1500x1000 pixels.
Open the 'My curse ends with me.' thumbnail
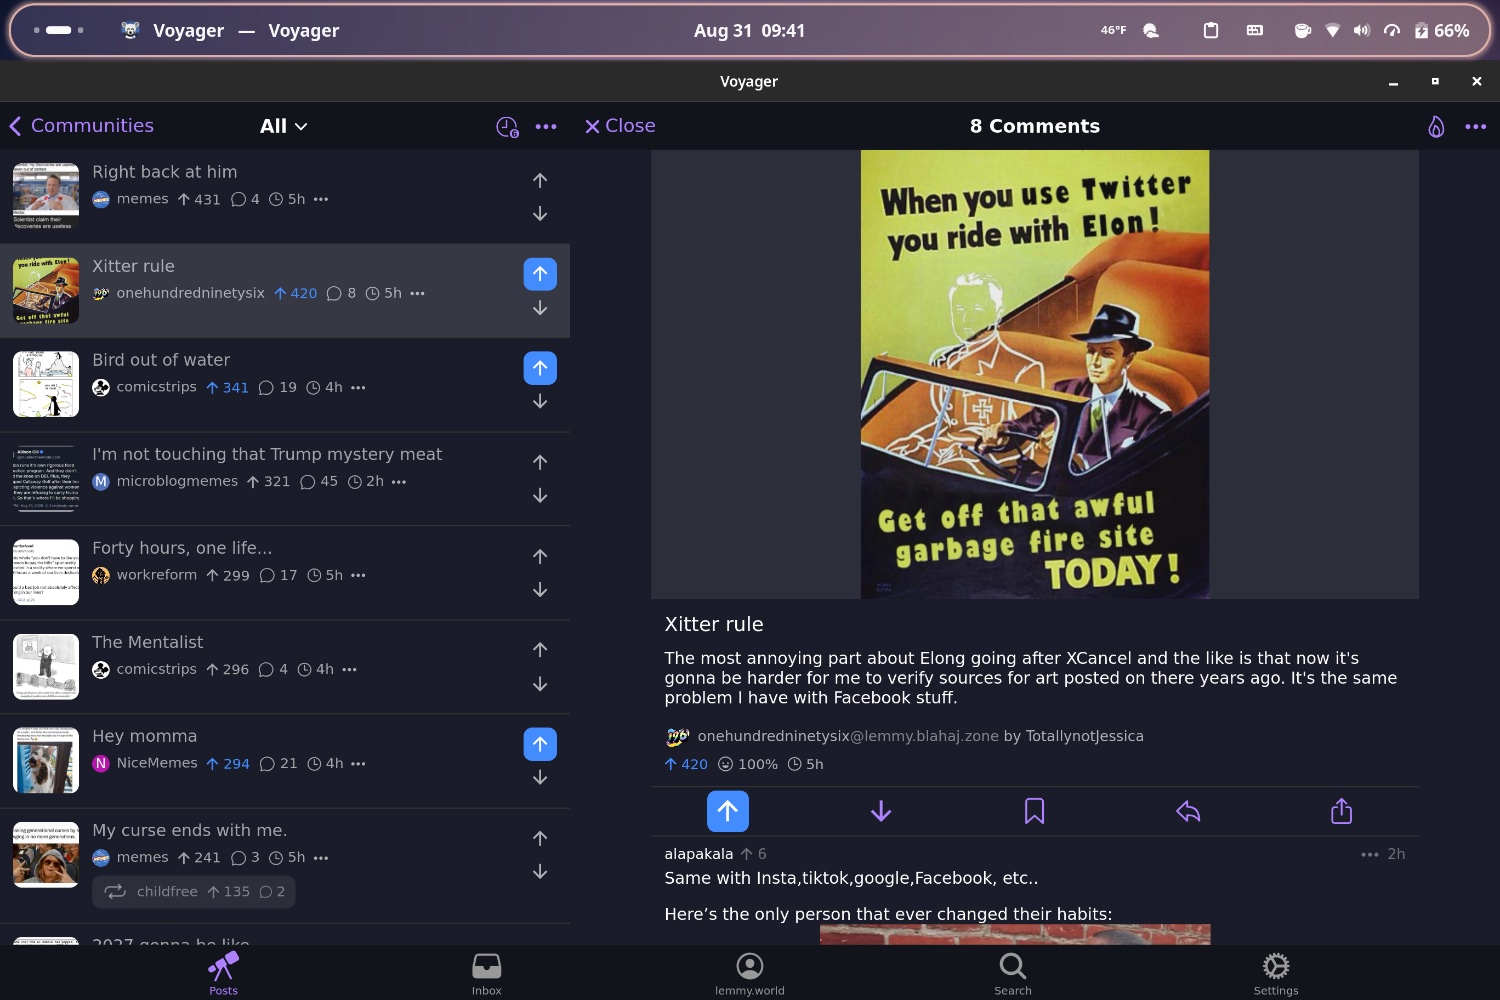coord(46,854)
